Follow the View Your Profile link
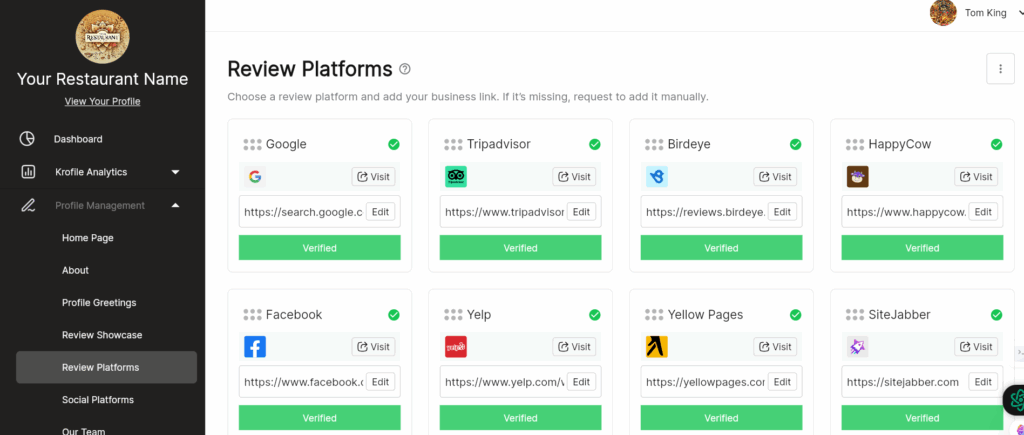Image resolution: width=1024 pixels, height=435 pixels. tap(103, 101)
